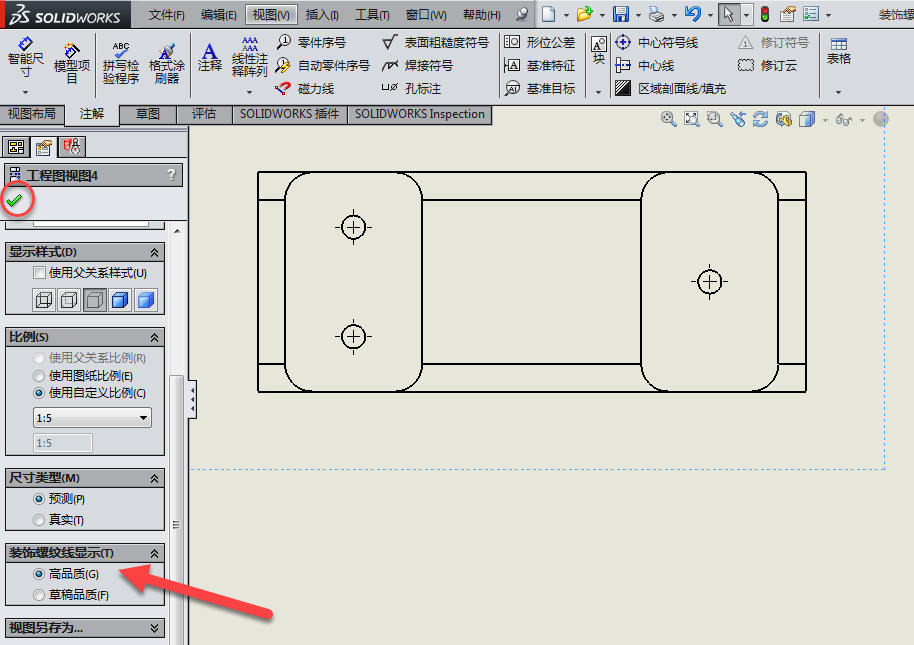Run the Spell Checker tool
Viewport: 914px width, 645px height.
coord(121,63)
